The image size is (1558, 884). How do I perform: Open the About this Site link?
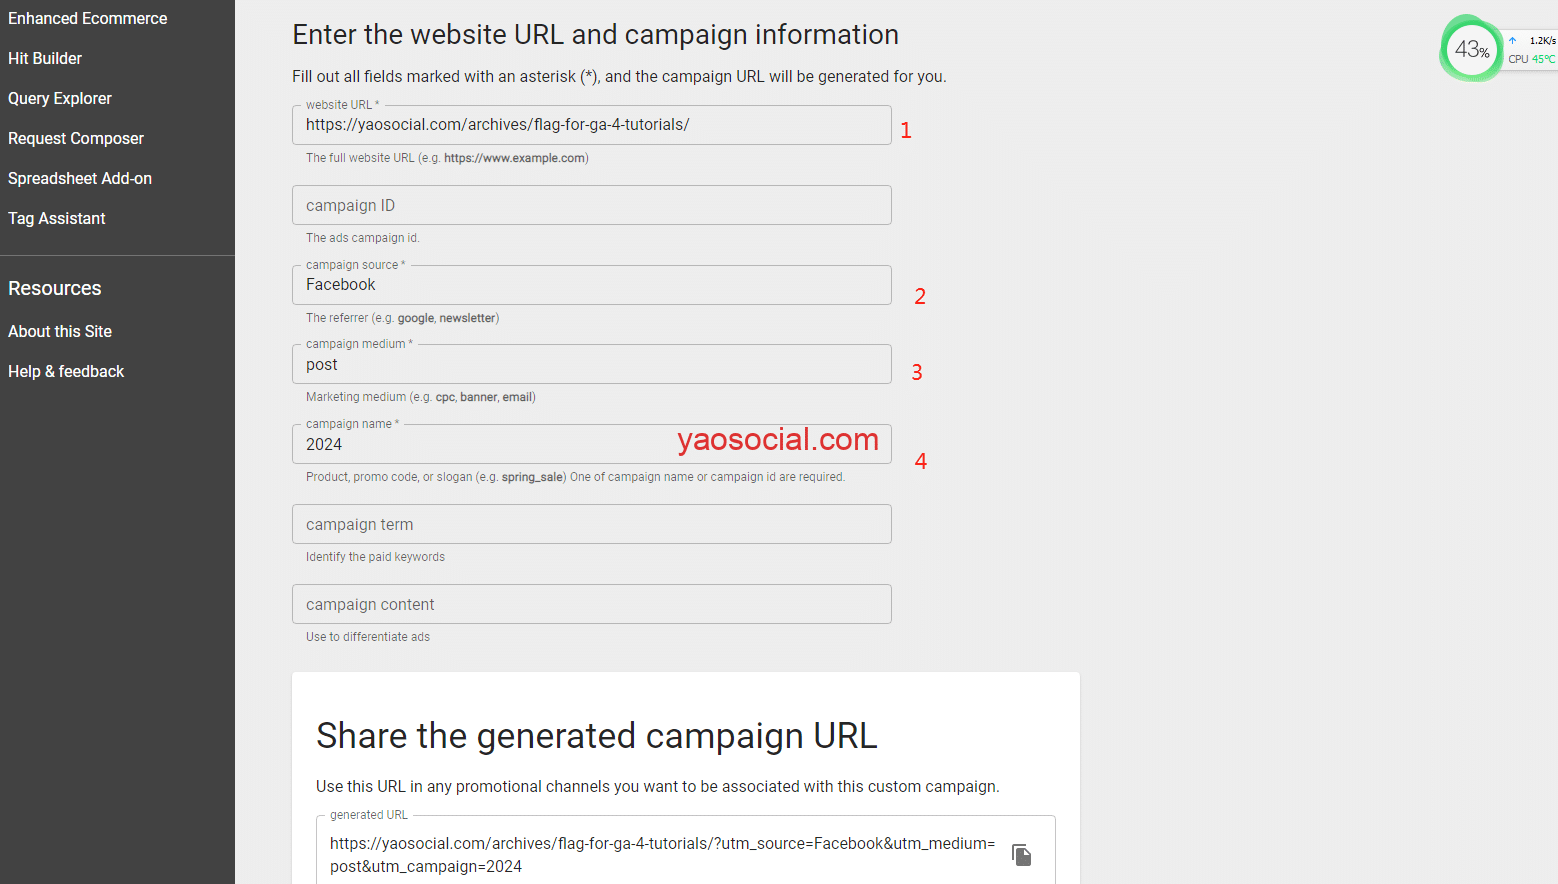pos(60,332)
